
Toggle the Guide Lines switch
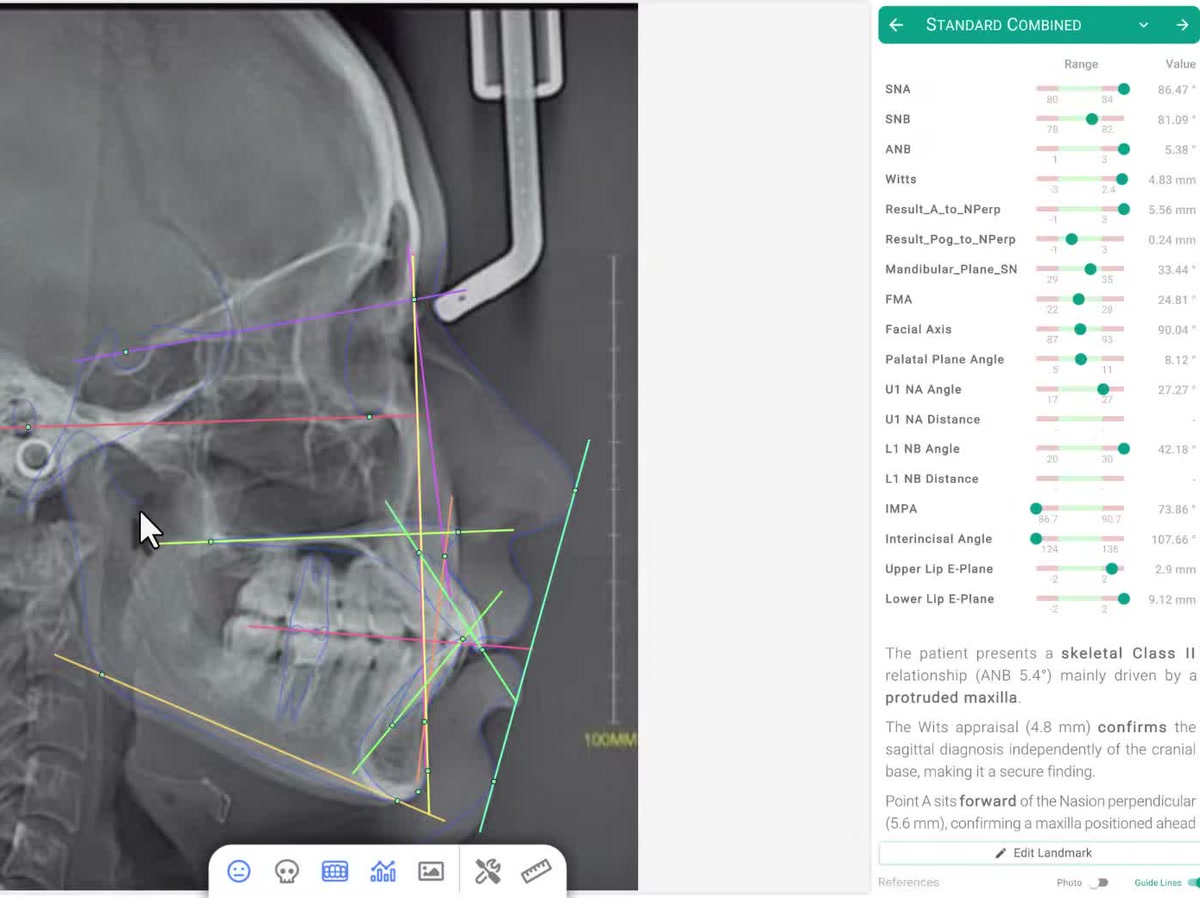tap(1193, 883)
